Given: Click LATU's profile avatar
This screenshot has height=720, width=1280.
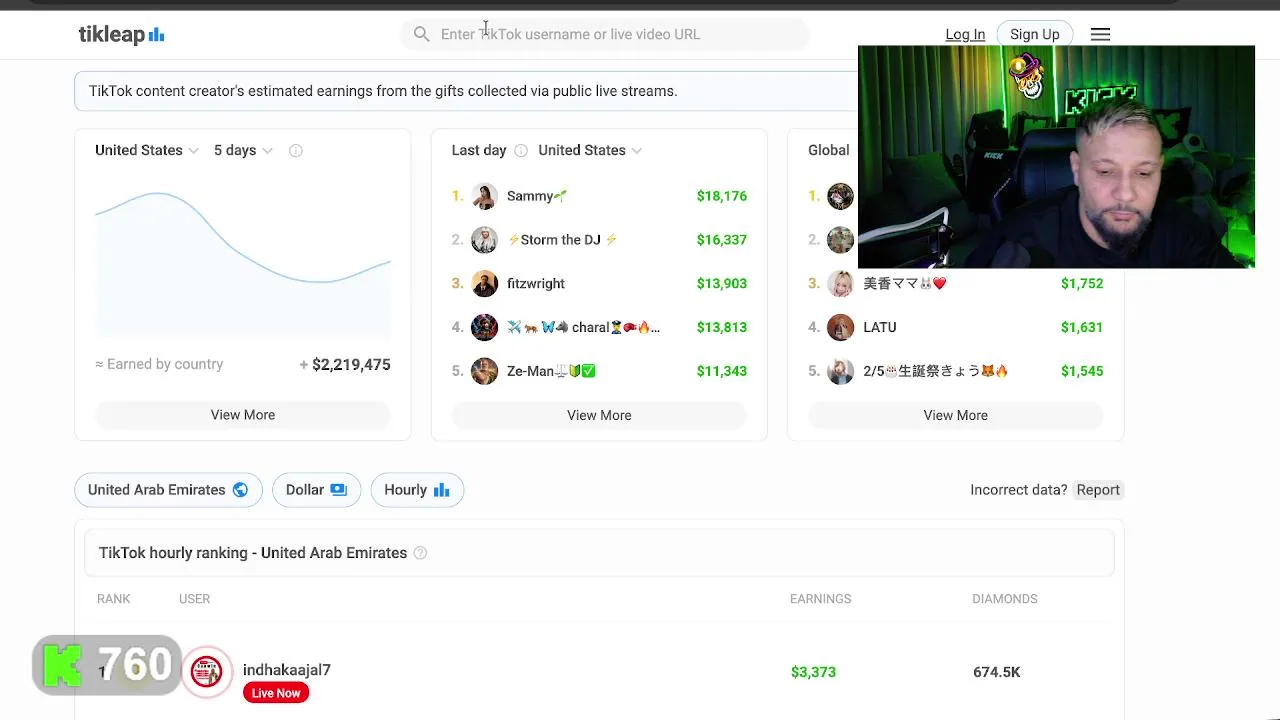Looking at the screenshot, I should 840,327.
